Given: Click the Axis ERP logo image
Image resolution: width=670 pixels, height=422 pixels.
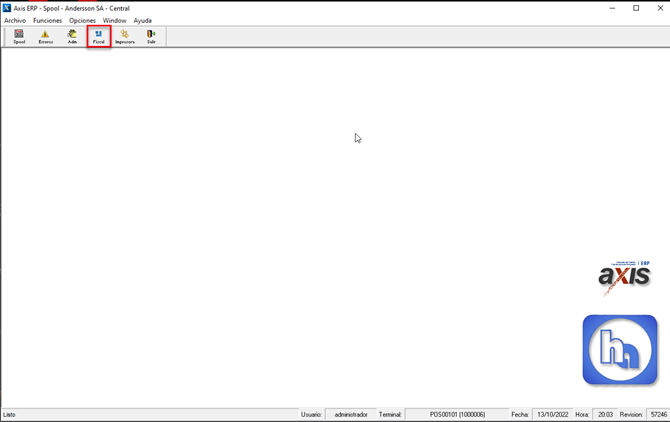Looking at the screenshot, I should click(625, 277).
